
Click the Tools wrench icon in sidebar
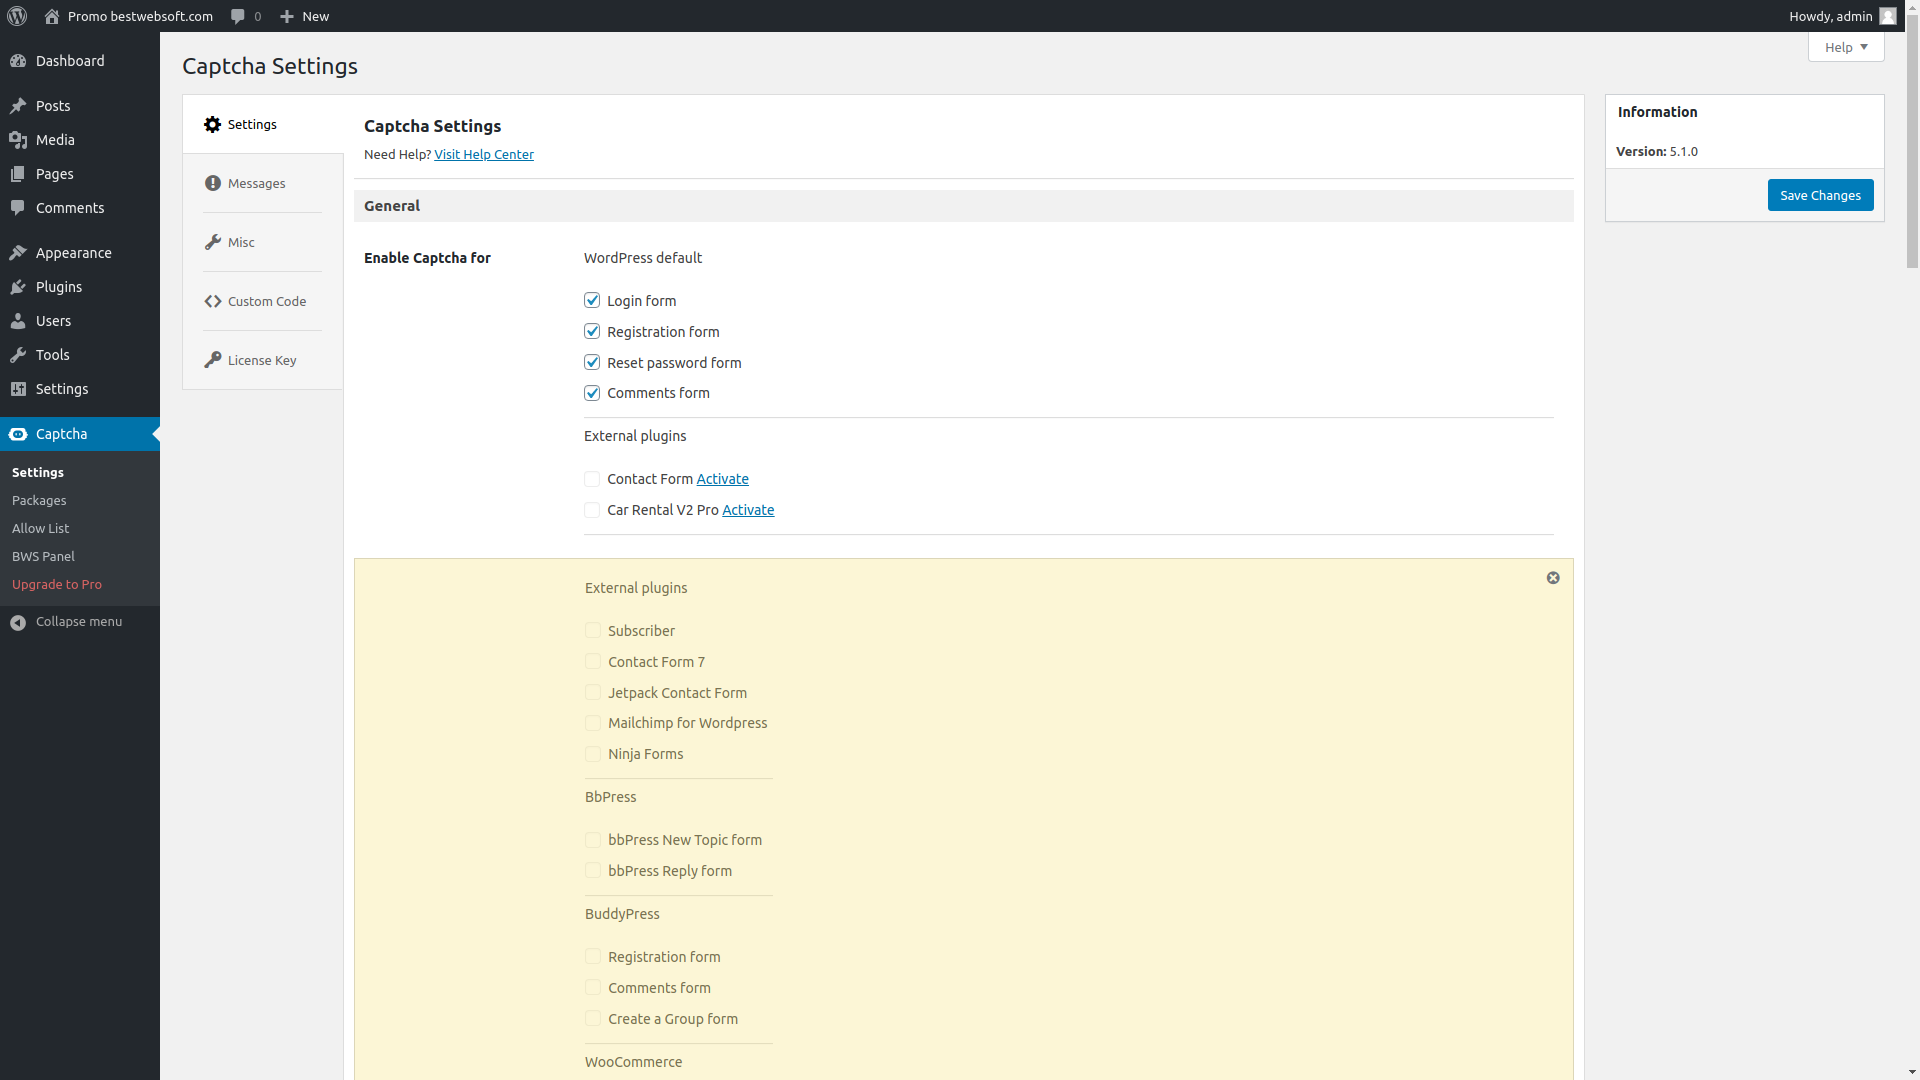click(18, 355)
